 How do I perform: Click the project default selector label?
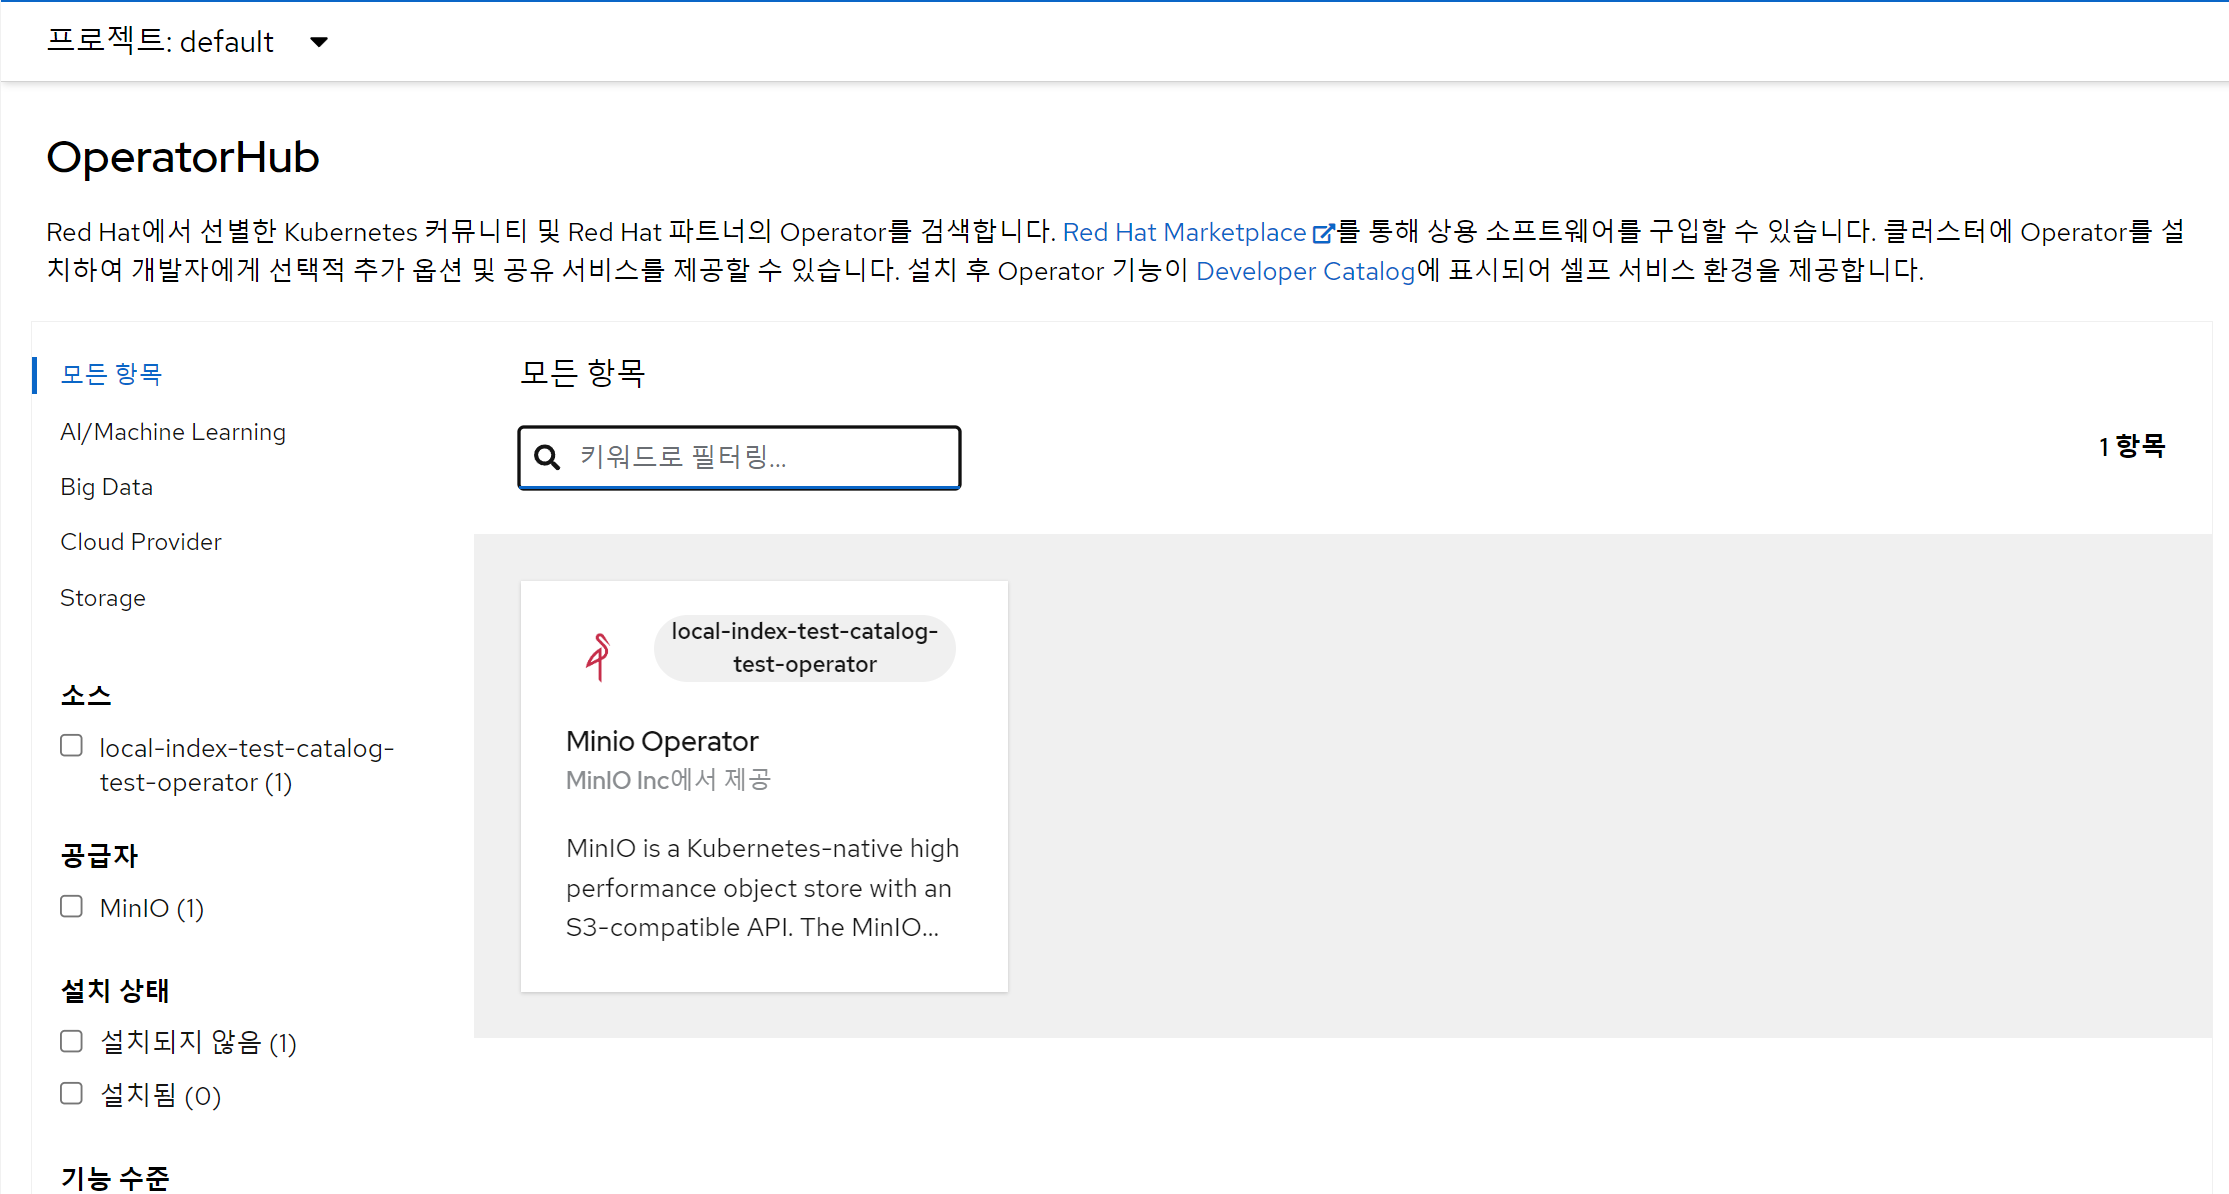coord(160,42)
